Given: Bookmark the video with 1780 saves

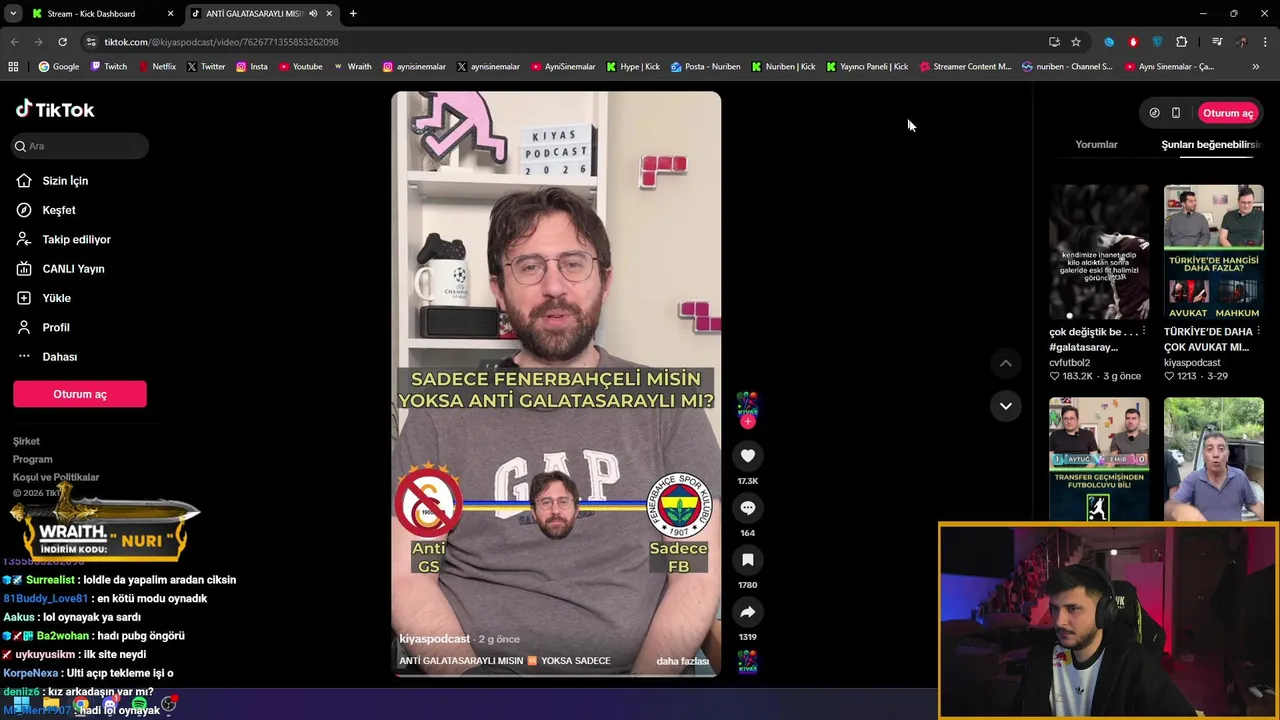Looking at the screenshot, I should click(747, 560).
